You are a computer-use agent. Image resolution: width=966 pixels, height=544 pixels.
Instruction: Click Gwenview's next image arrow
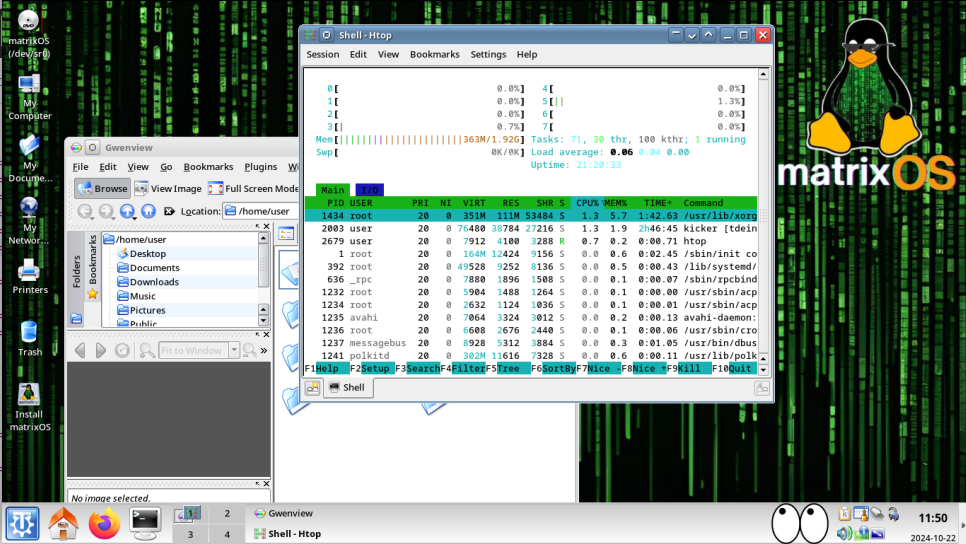(x=100, y=351)
